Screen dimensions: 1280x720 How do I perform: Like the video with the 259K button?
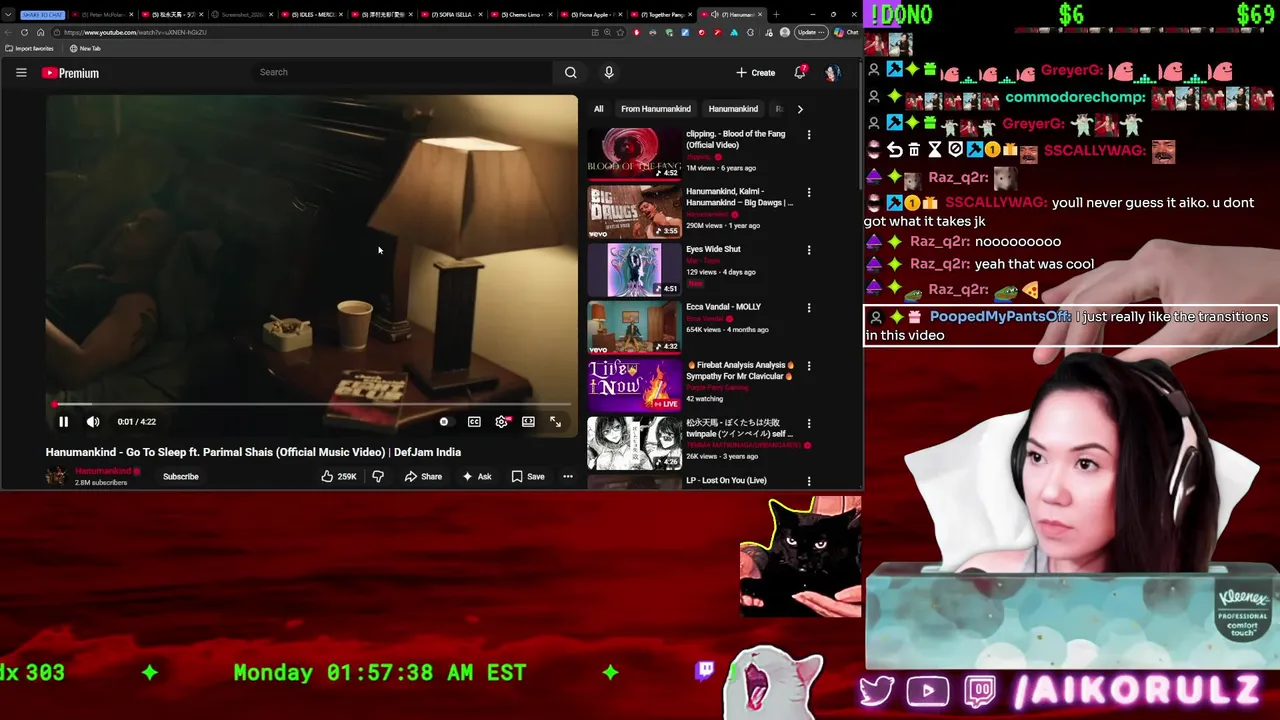point(339,477)
